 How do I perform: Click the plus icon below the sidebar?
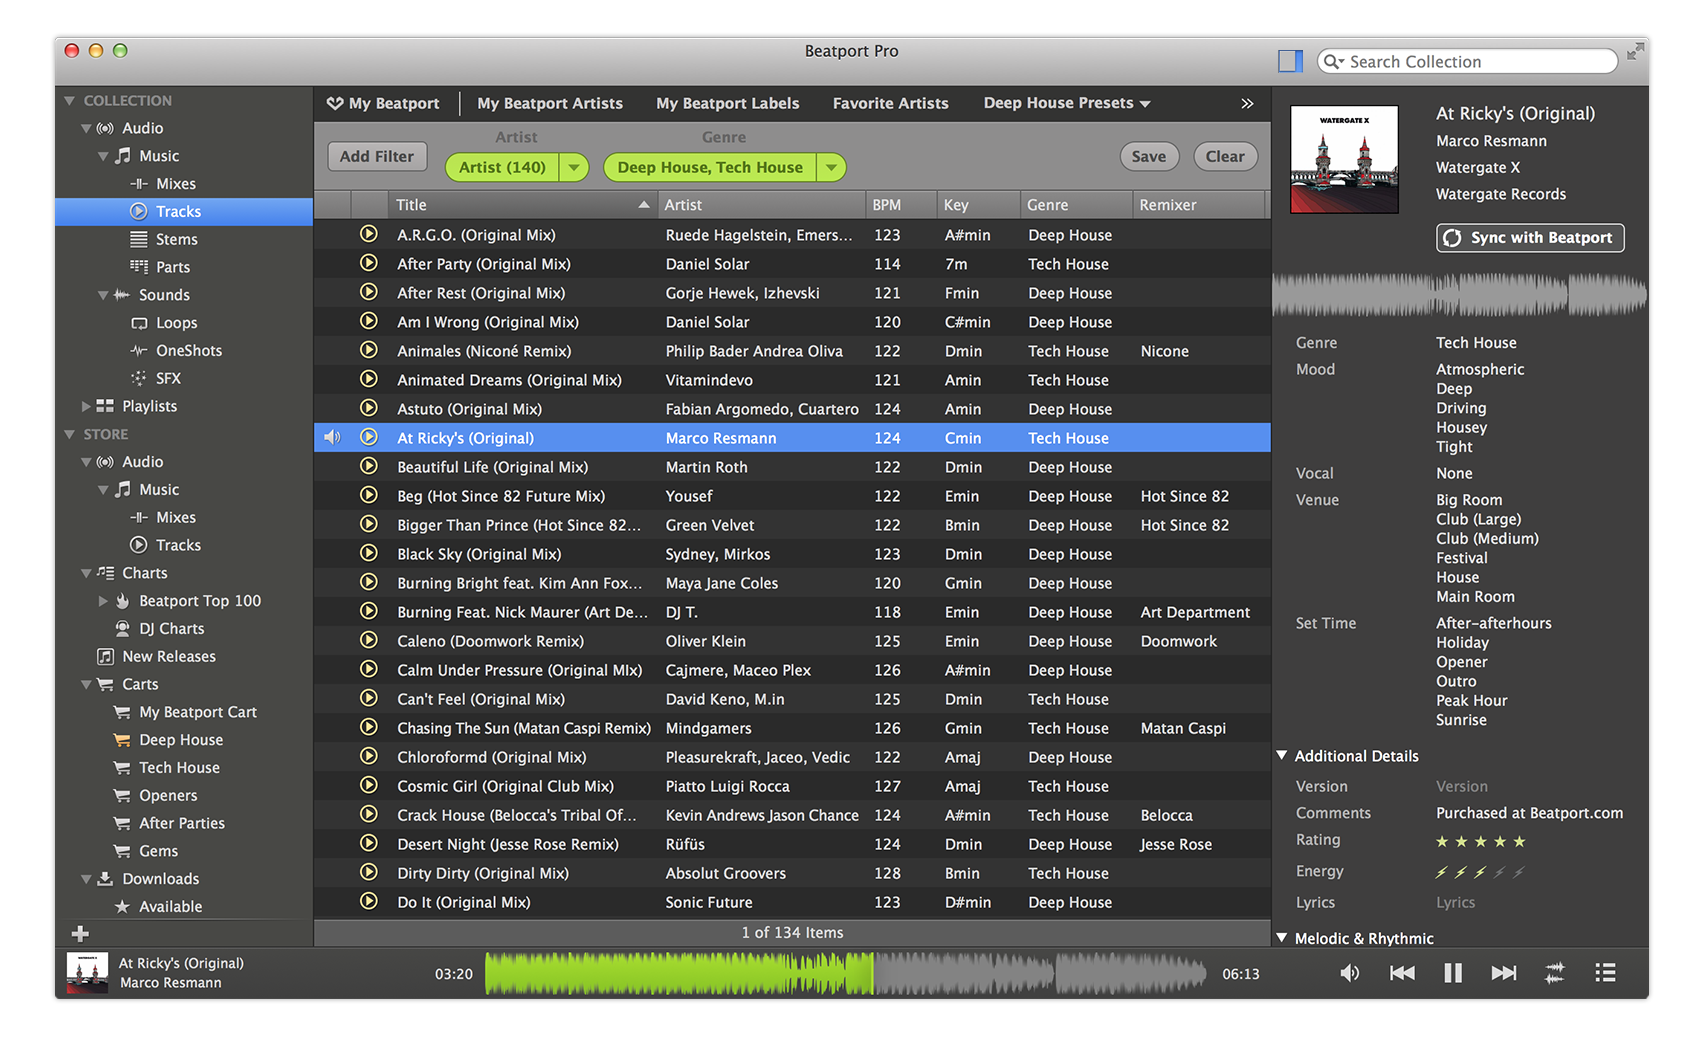point(81,933)
